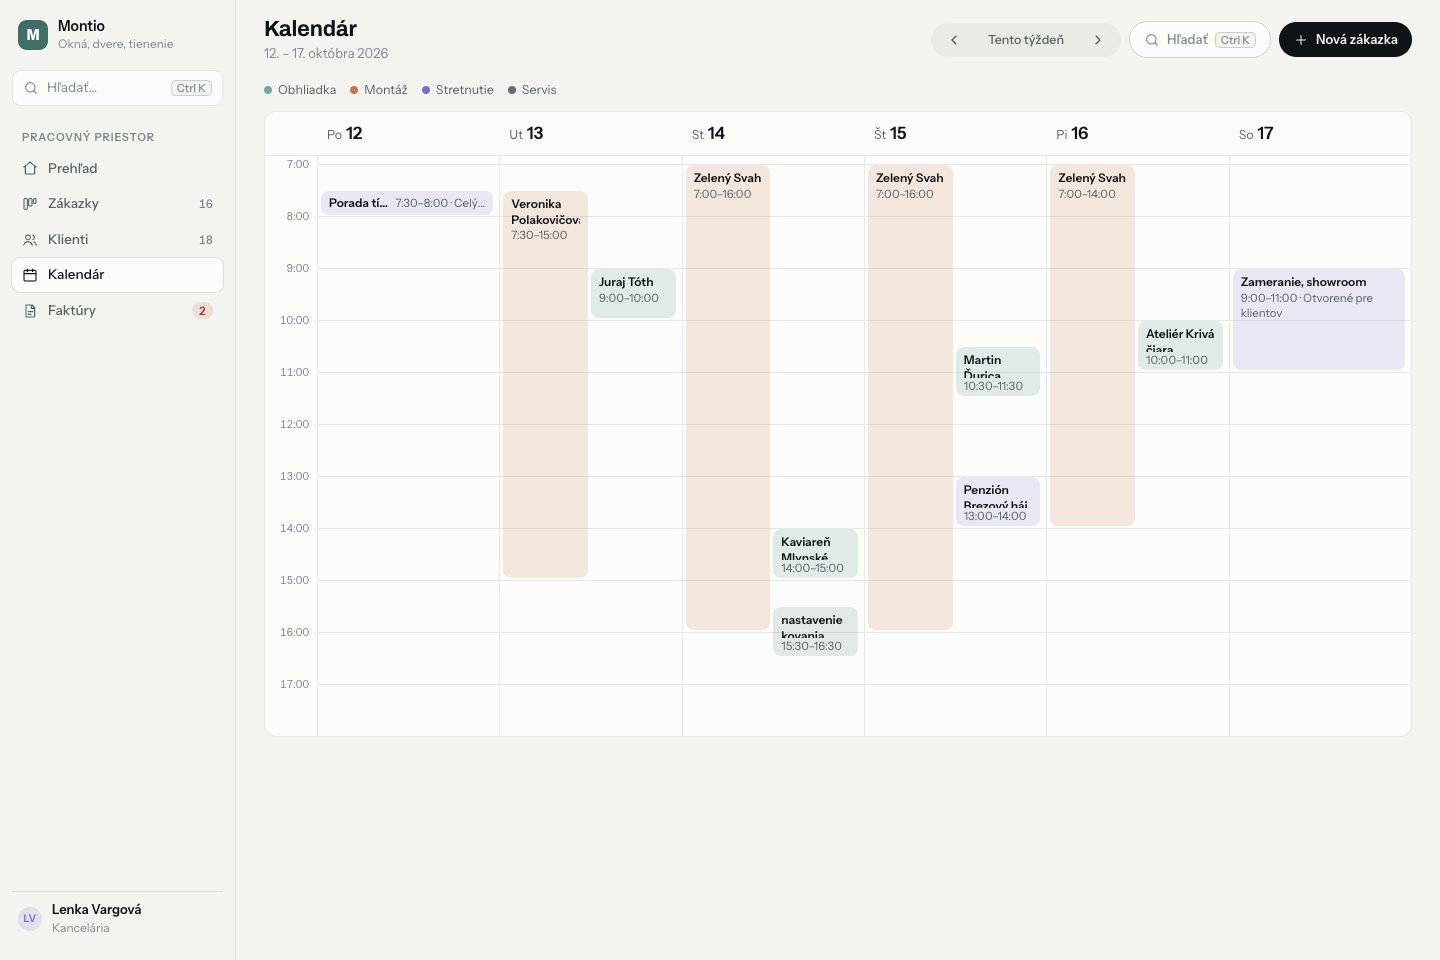1440x960 pixels.
Task: Click the Klienti people icon
Action: coord(30,239)
